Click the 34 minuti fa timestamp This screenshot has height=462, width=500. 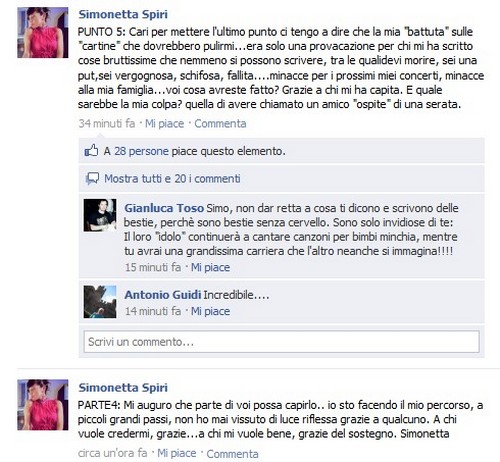click(107, 124)
